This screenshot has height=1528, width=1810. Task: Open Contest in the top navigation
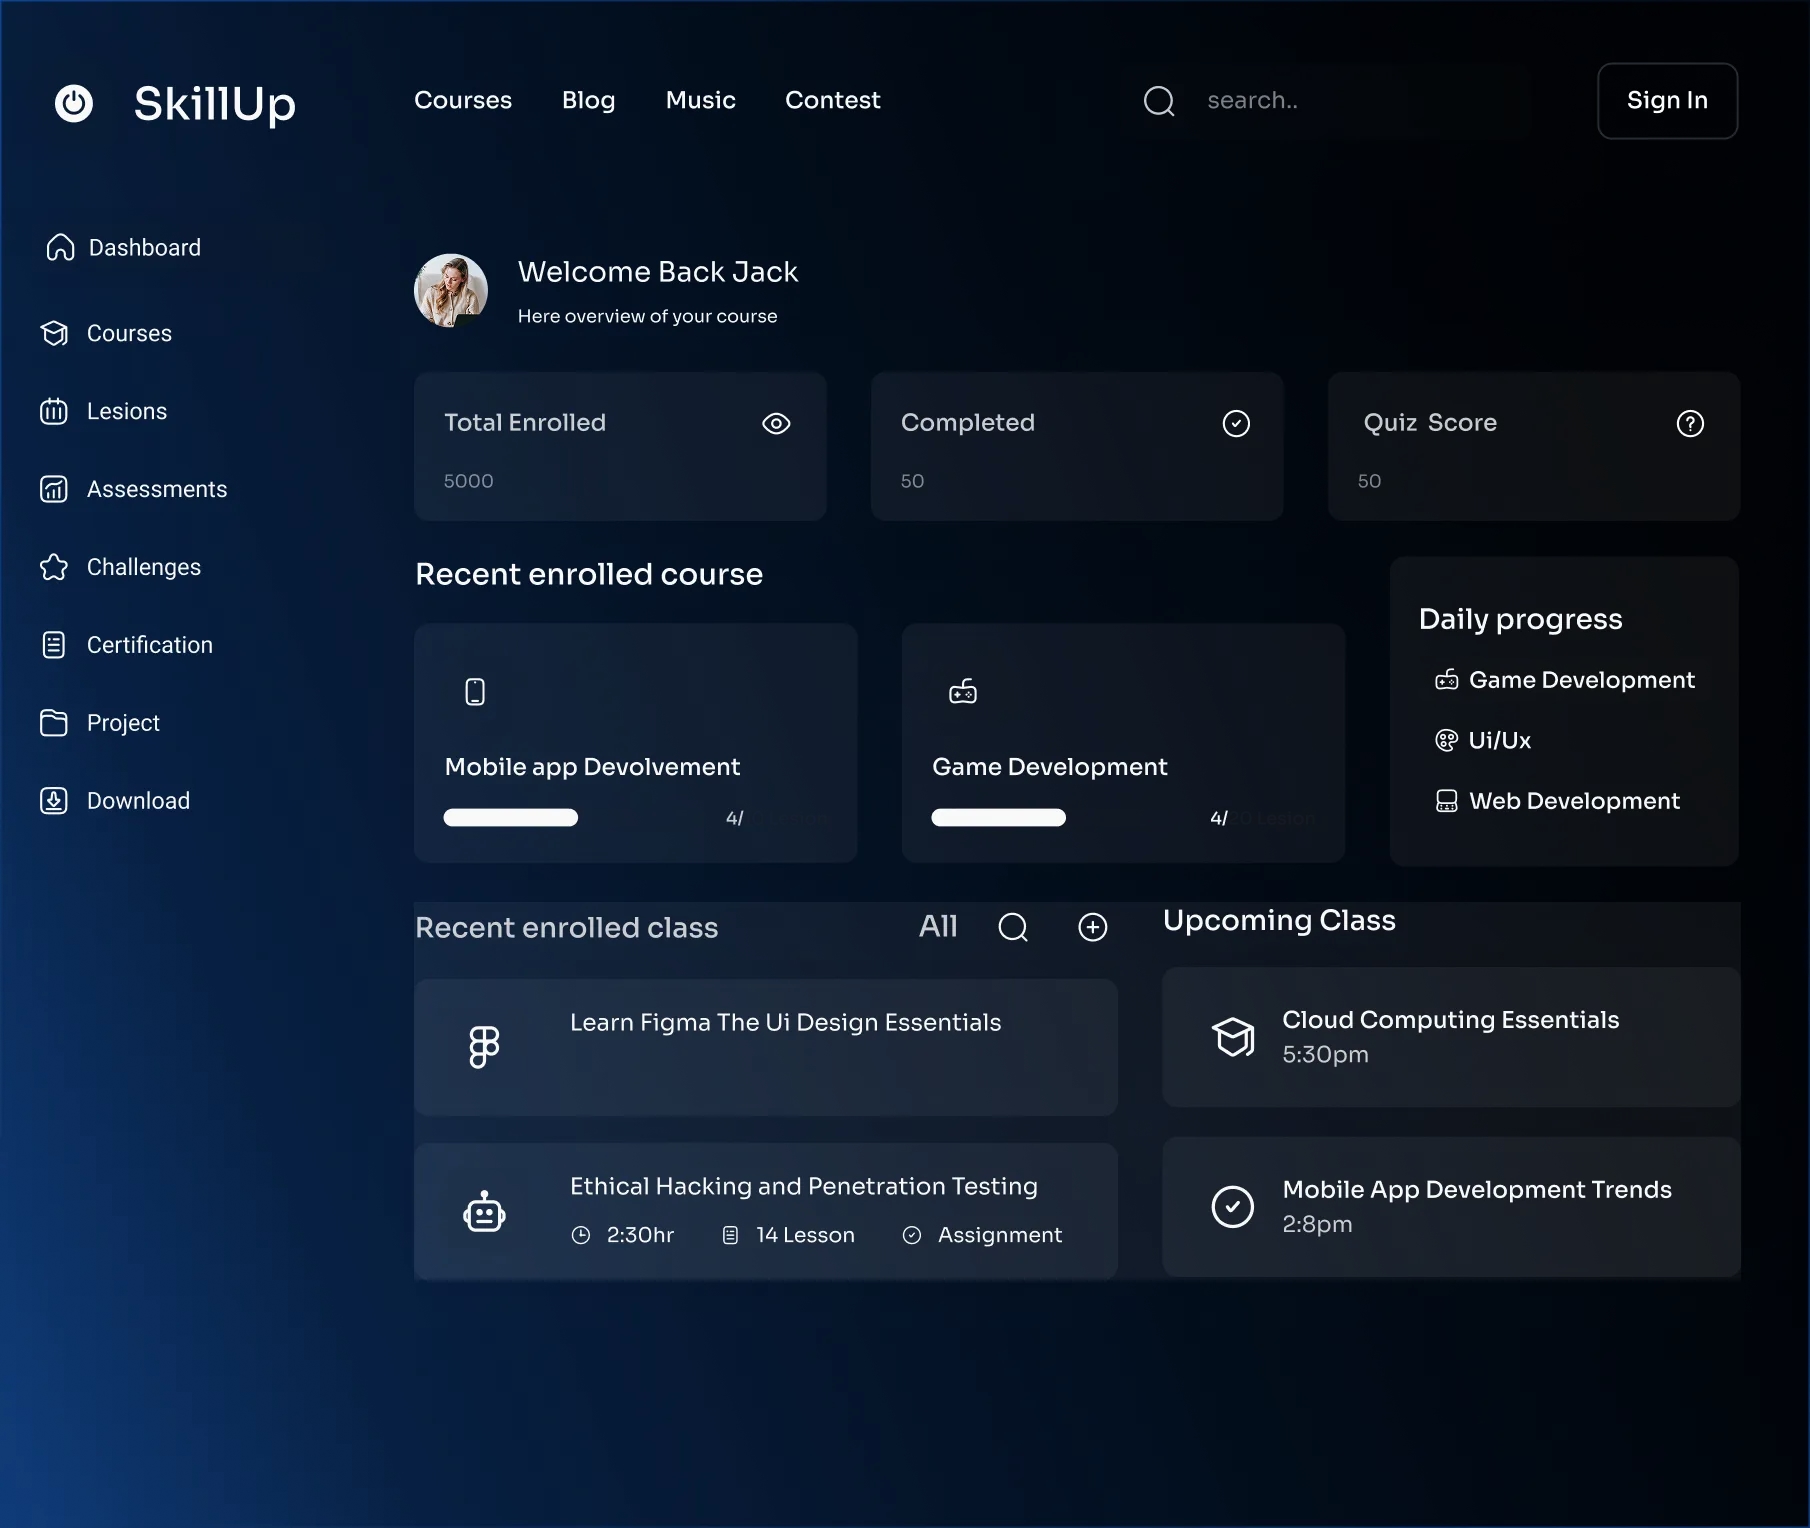[x=832, y=101]
